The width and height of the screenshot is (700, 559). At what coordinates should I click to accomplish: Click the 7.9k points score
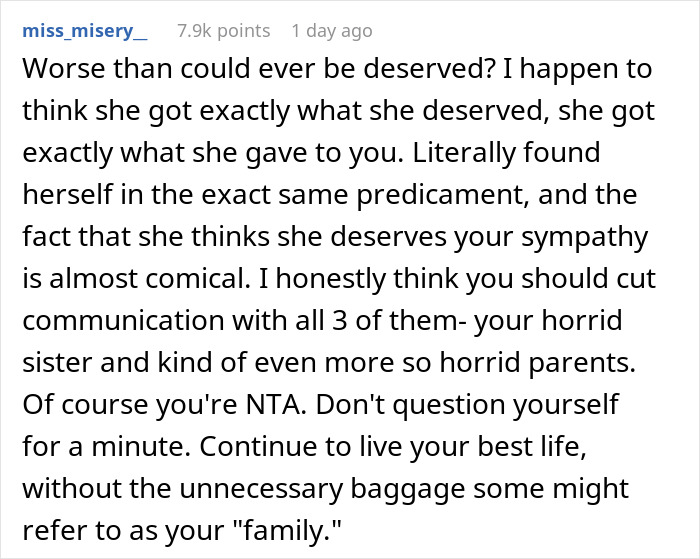pos(223,31)
